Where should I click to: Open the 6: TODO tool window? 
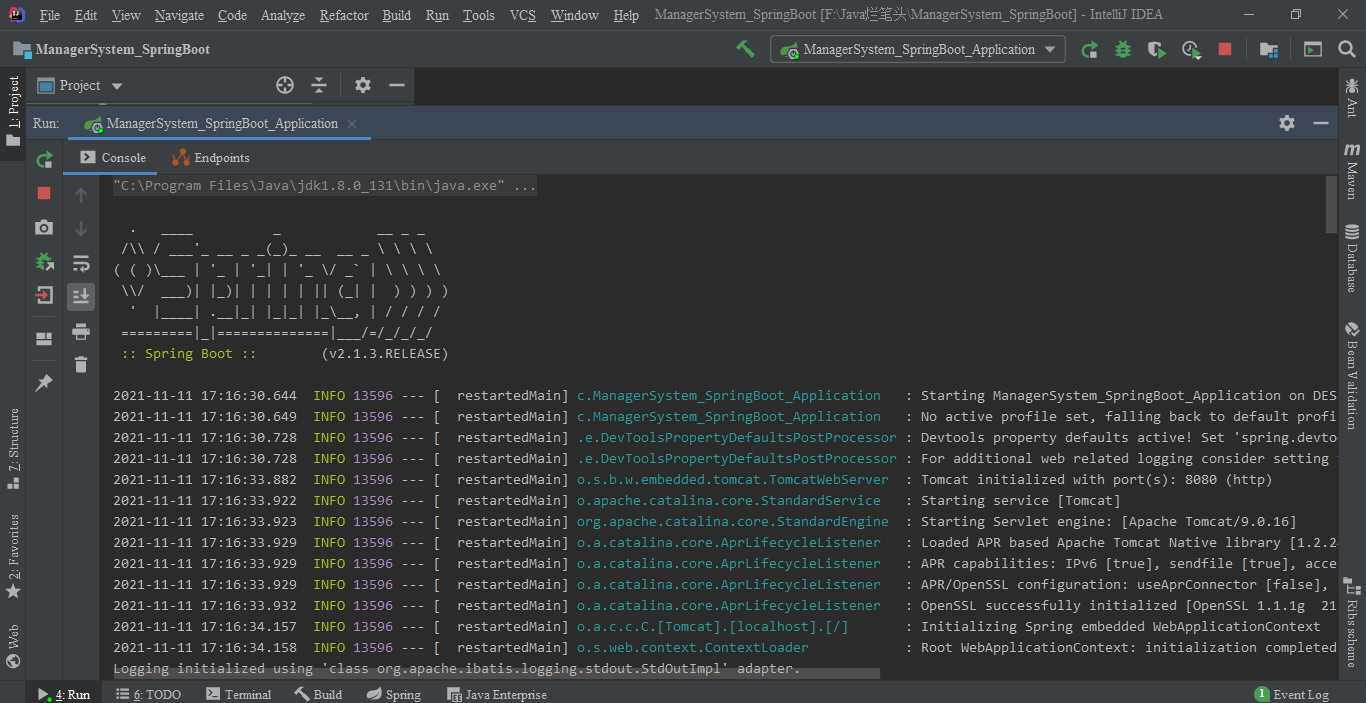point(148,693)
